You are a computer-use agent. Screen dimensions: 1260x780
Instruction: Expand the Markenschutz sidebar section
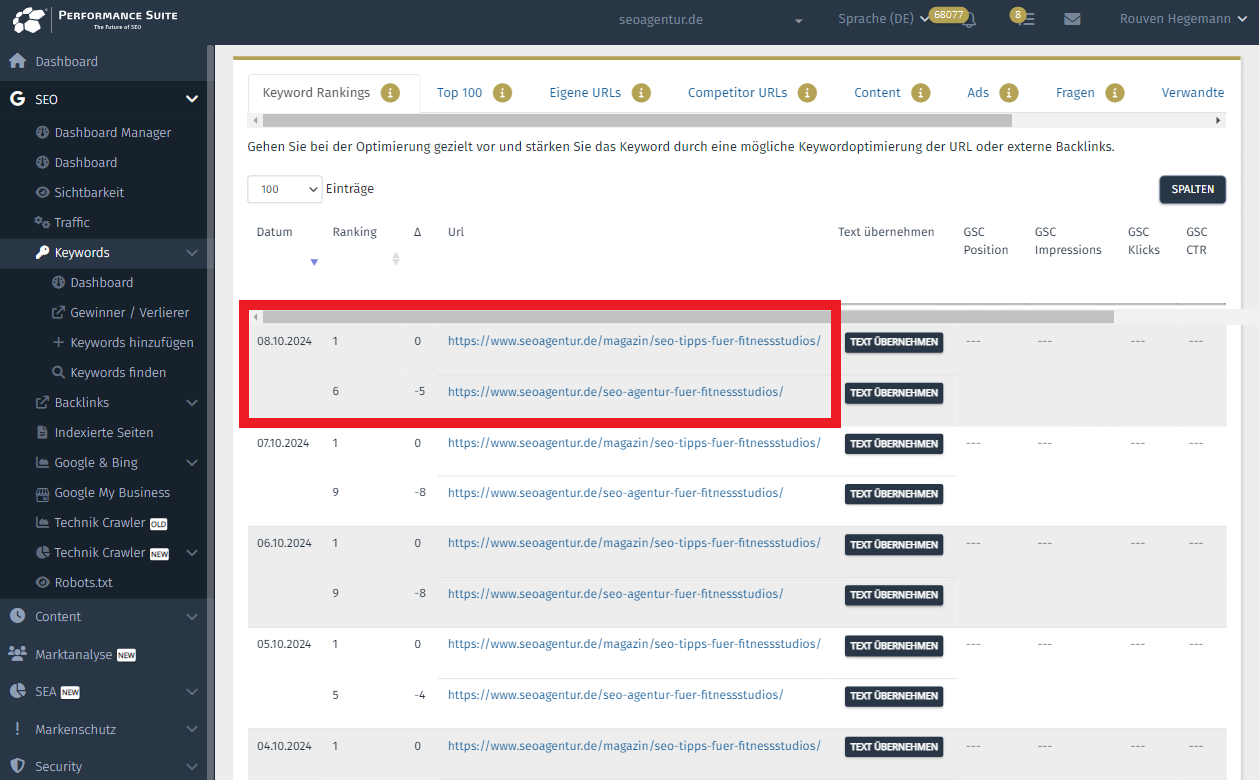[192, 730]
